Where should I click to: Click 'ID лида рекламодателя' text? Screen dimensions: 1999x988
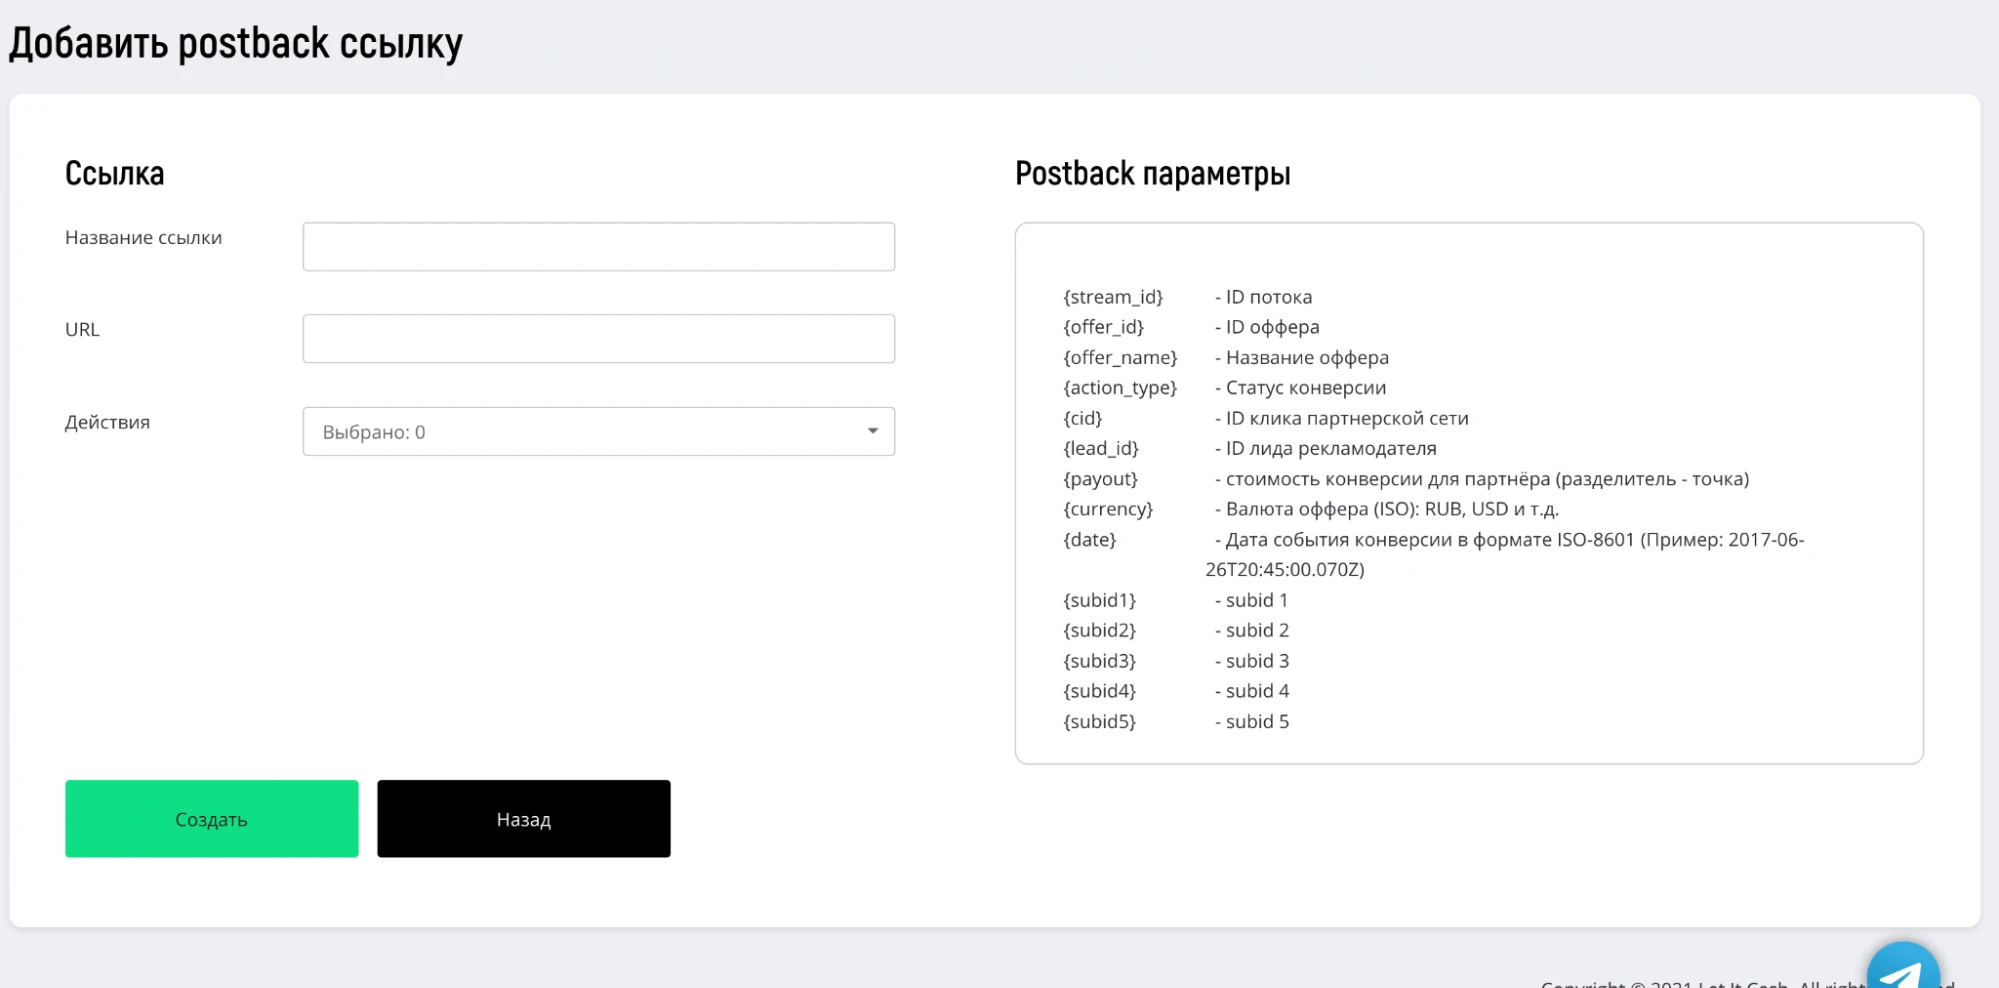click(x=1325, y=448)
